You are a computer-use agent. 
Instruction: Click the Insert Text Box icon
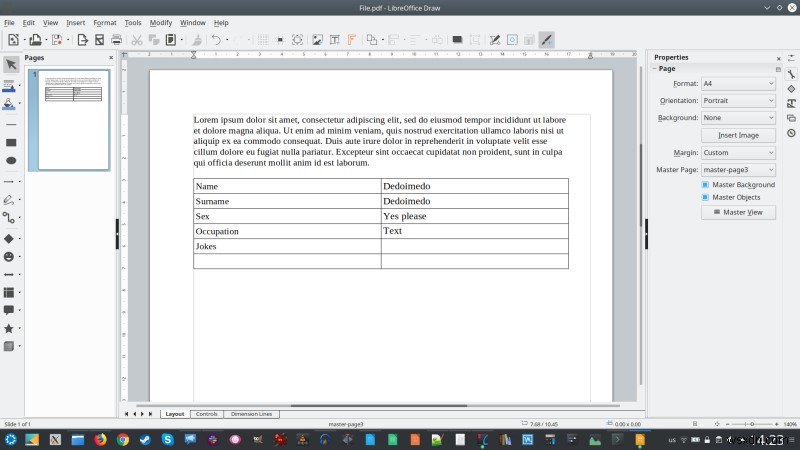pyautogui.click(x=335, y=40)
